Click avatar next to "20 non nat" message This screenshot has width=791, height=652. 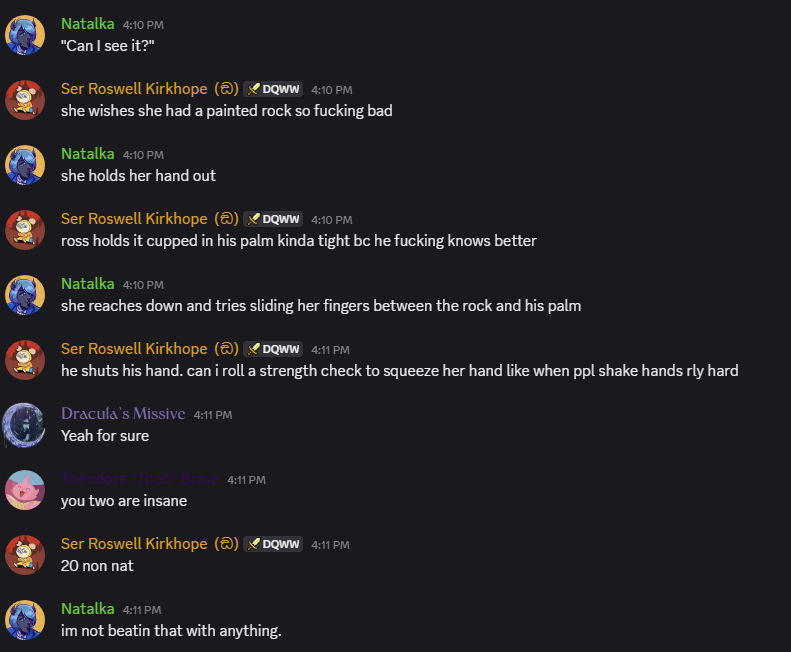tap(25, 555)
